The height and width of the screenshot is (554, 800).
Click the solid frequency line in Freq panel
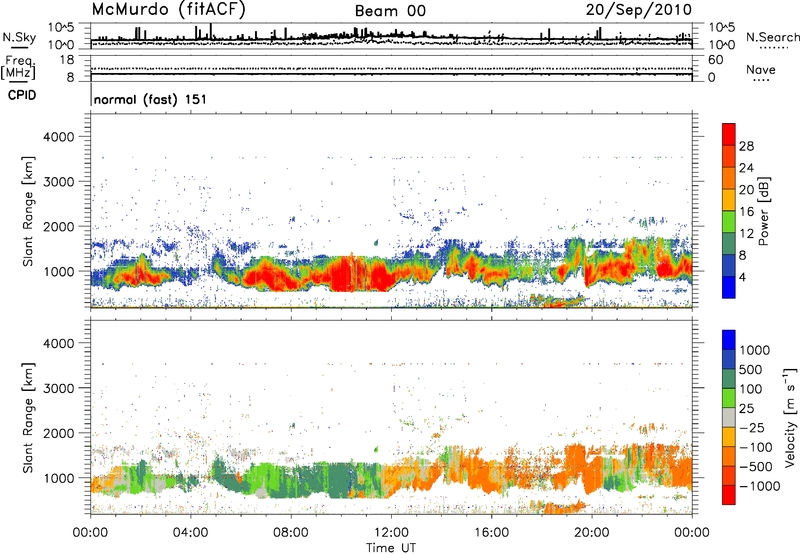coord(391,74)
